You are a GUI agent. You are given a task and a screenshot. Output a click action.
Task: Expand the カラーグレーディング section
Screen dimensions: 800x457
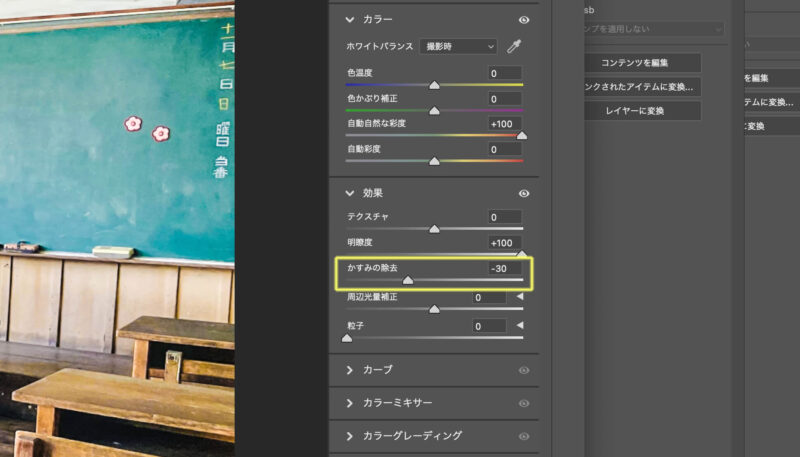click(x=349, y=437)
